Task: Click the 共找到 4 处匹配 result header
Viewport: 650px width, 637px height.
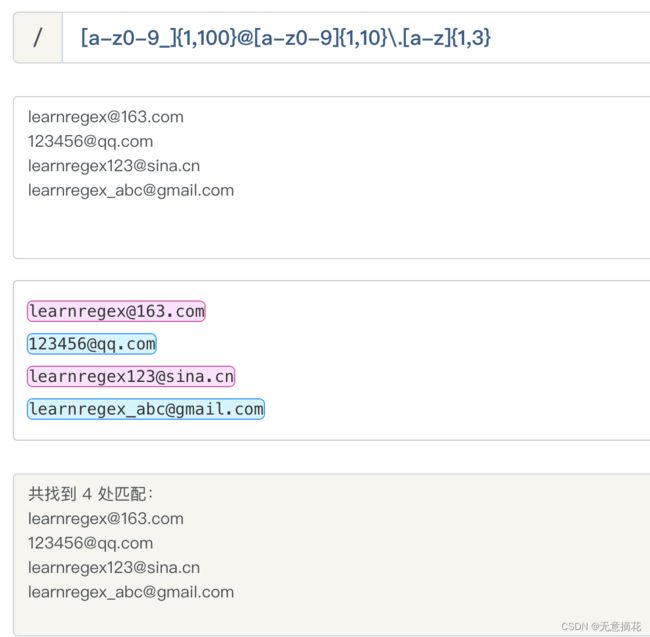Action: [90, 494]
